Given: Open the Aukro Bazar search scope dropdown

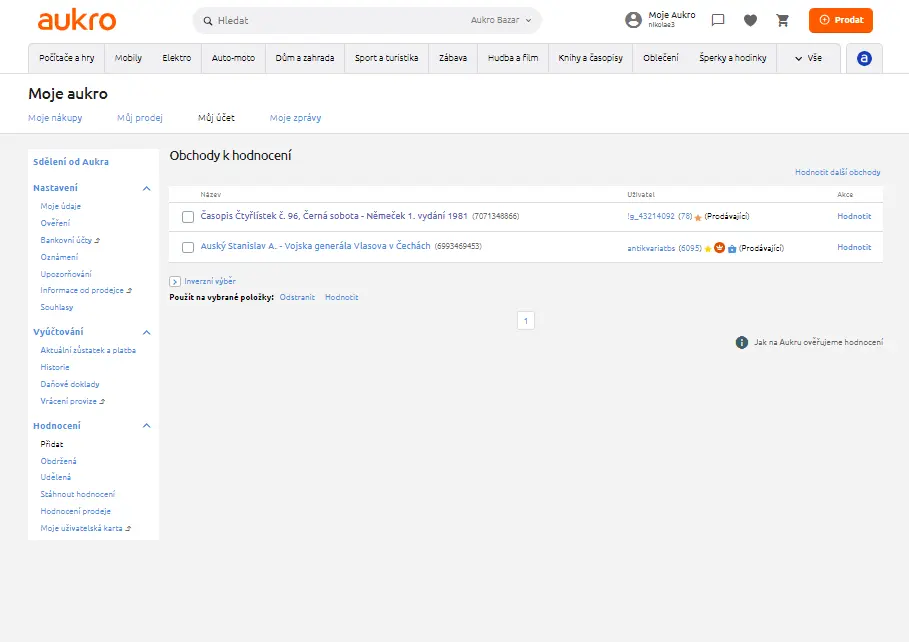Looking at the screenshot, I should [501, 20].
